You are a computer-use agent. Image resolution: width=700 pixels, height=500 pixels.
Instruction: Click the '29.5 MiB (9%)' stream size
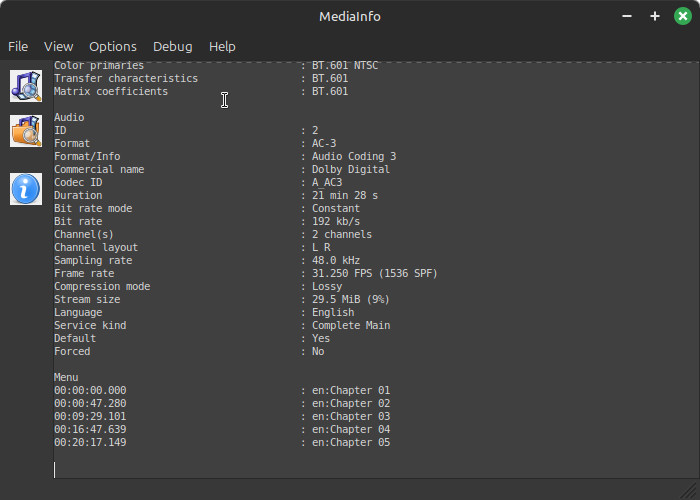pyautogui.click(x=351, y=299)
